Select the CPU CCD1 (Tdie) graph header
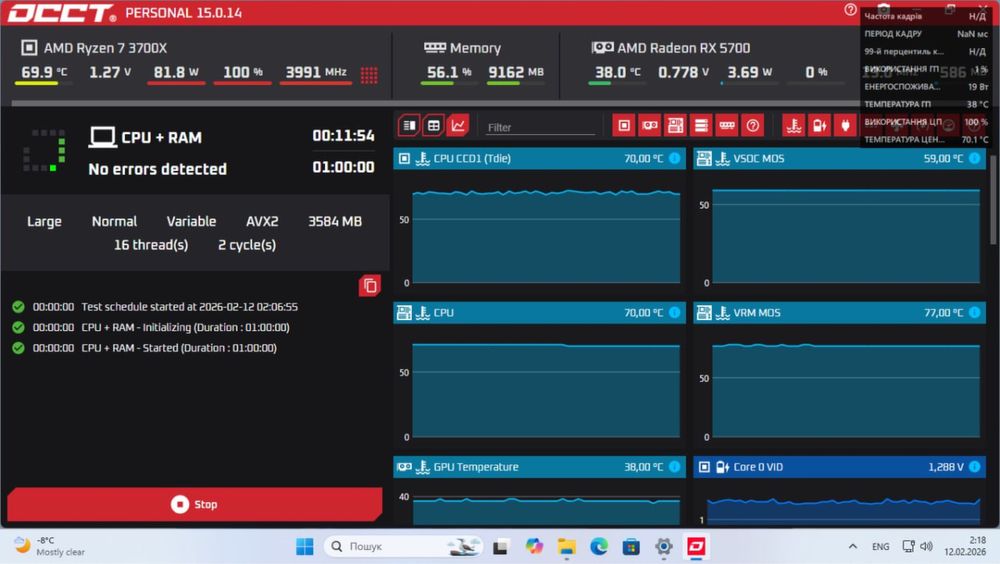 click(x=540, y=158)
